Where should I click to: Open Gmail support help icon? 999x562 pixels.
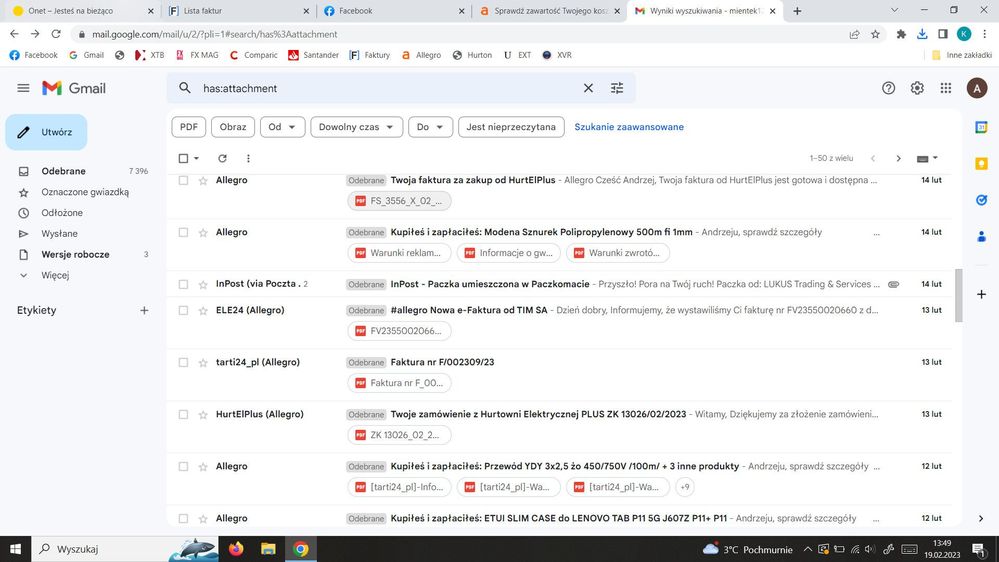pos(888,88)
